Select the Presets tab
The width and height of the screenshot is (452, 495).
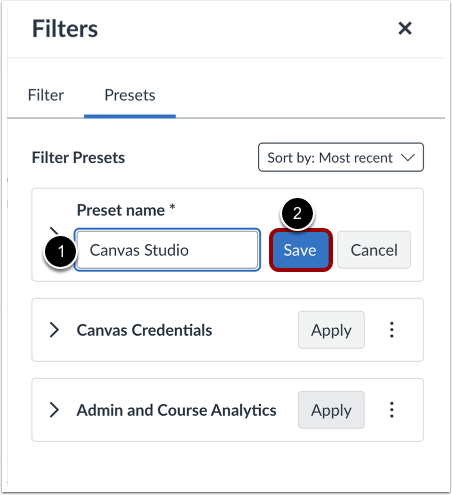tap(130, 95)
